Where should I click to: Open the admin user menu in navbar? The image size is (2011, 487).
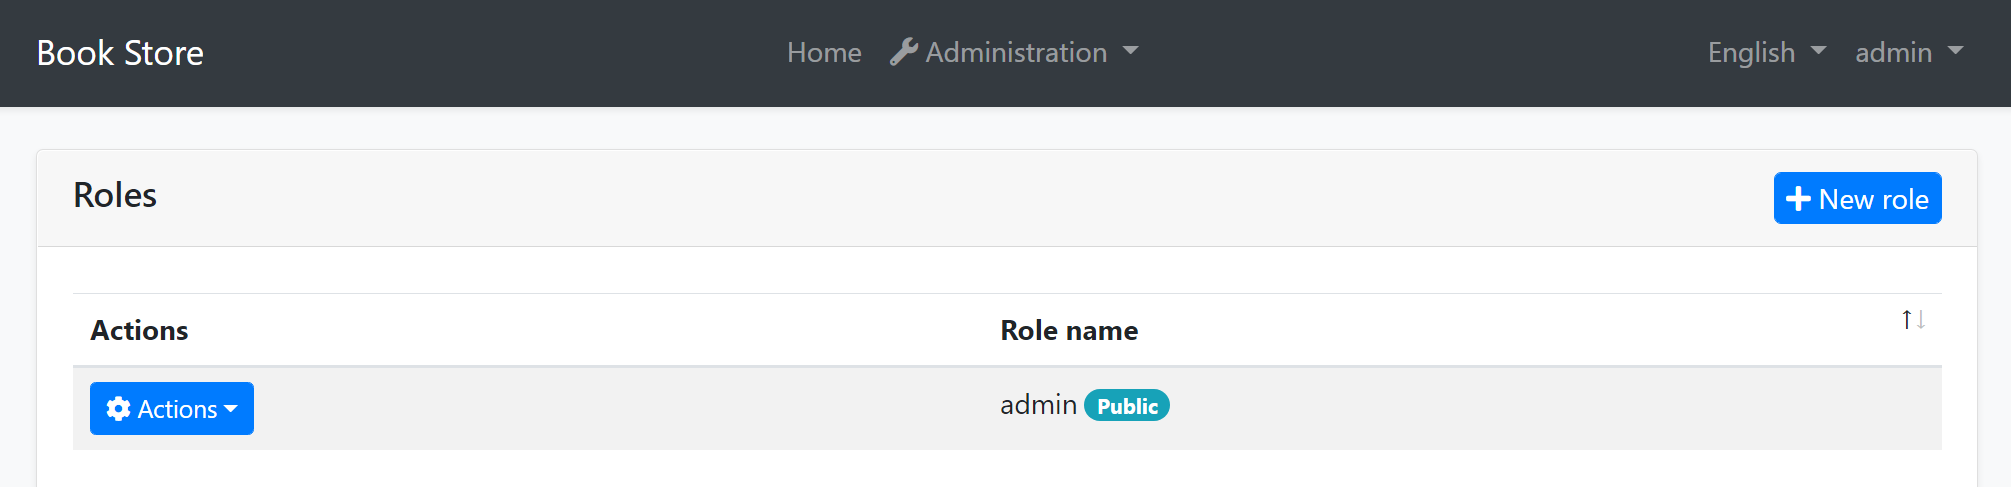(x=1893, y=53)
